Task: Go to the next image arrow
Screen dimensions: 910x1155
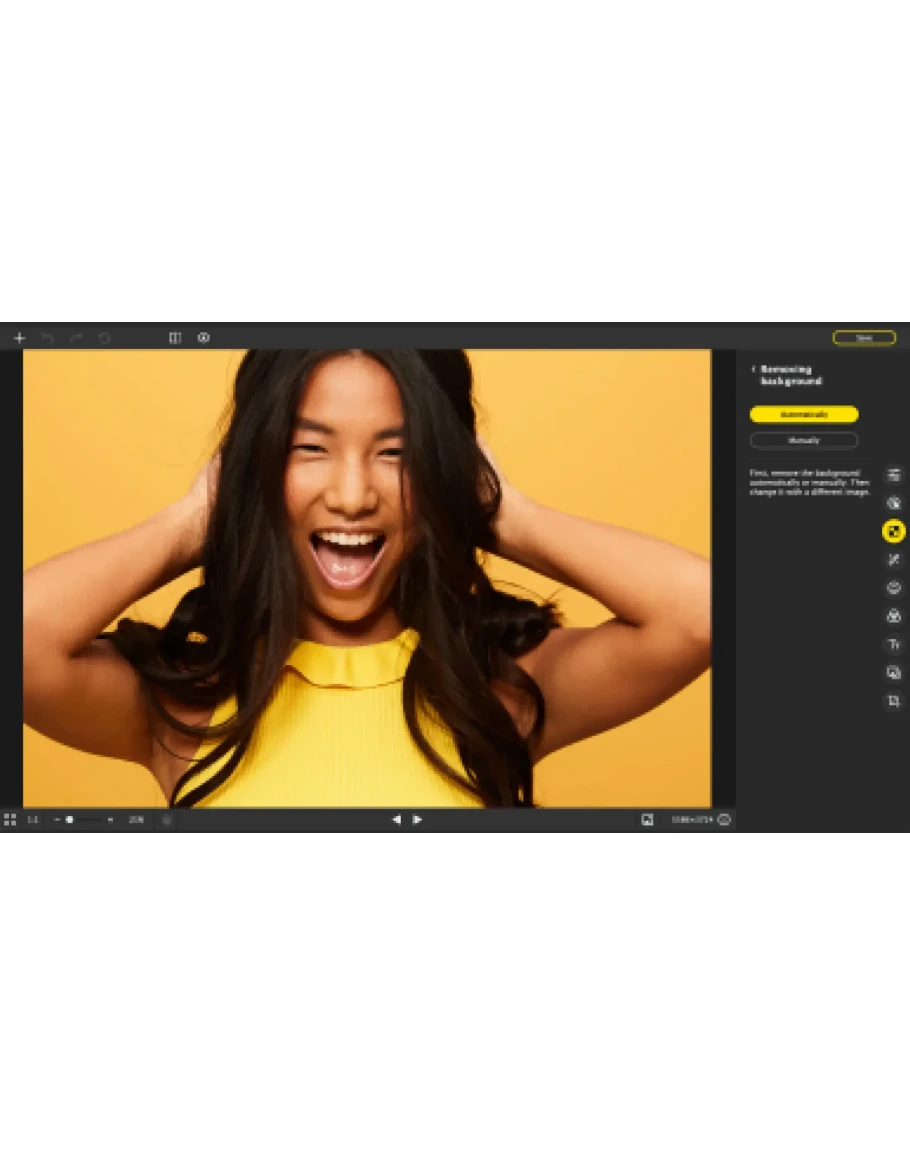Action: [x=418, y=820]
